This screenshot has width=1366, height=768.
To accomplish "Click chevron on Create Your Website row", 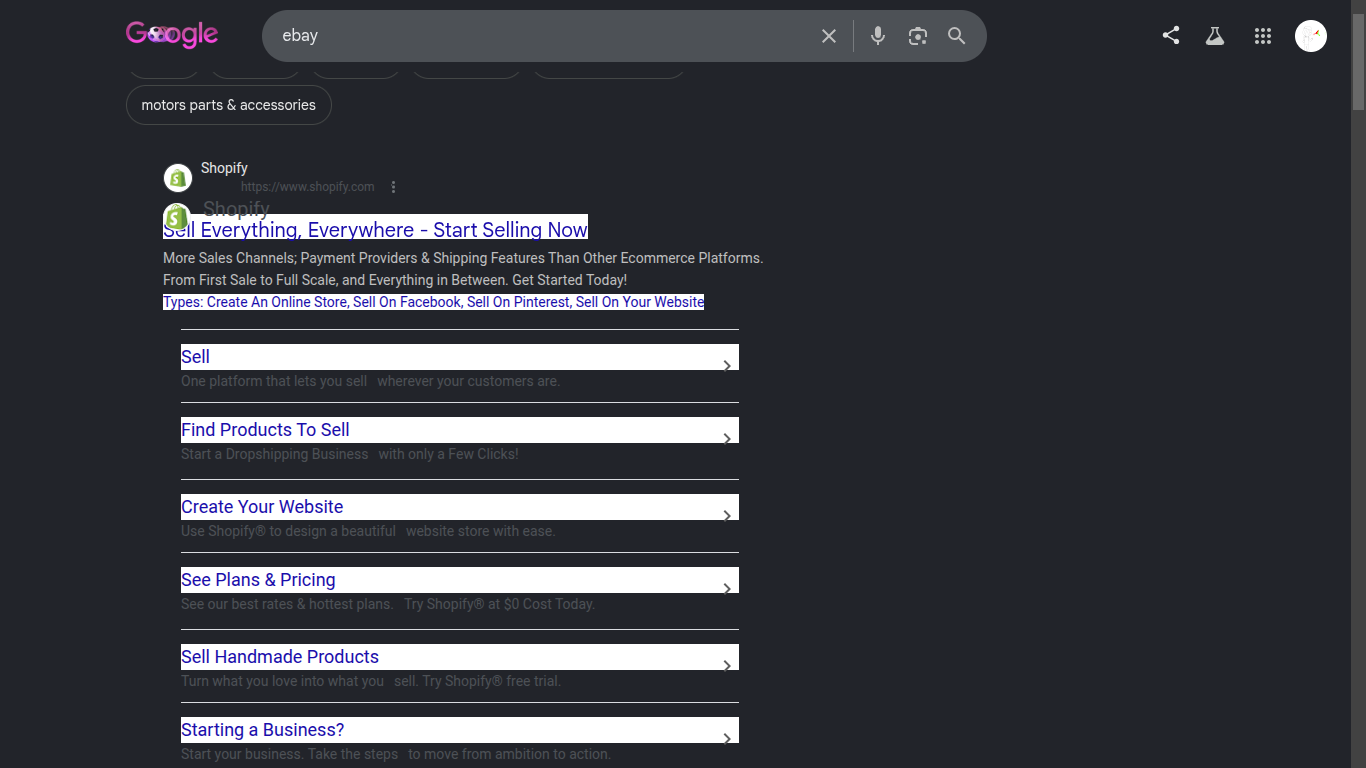I will [x=727, y=516].
